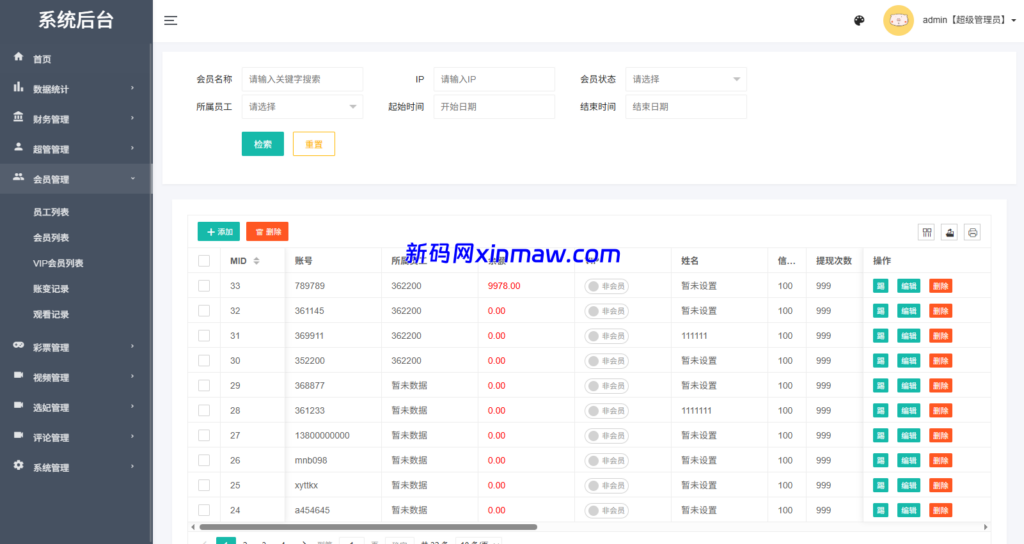This screenshot has height=544, width=1024.
Task: Click the scrollbar right arrow under the table
Action: coord(985,527)
